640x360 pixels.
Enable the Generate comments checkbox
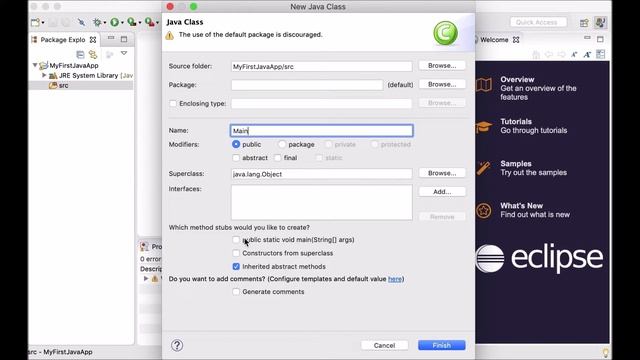tap(236, 292)
